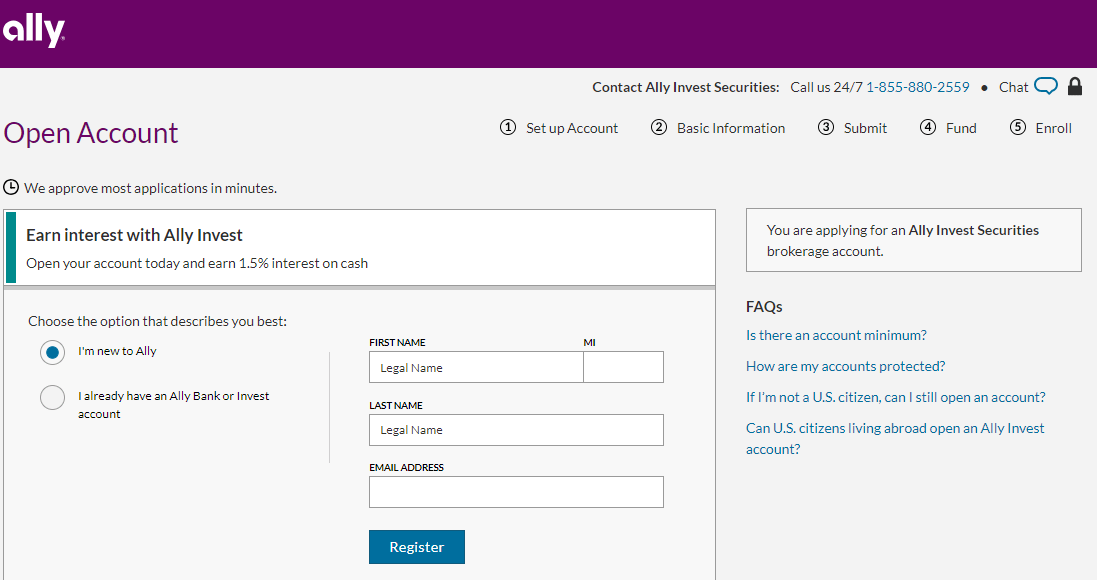This screenshot has width=1097, height=580.
Task: Click "Earn interest with Ally Invest" banner heading
Action: pyautogui.click(x=134, y=235)
